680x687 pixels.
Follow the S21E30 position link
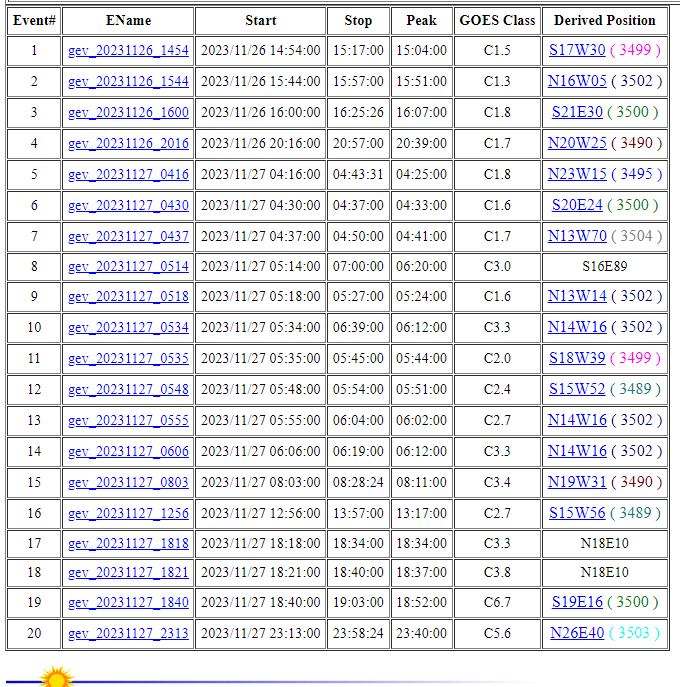pyautogui.click(x=577, y=112)
